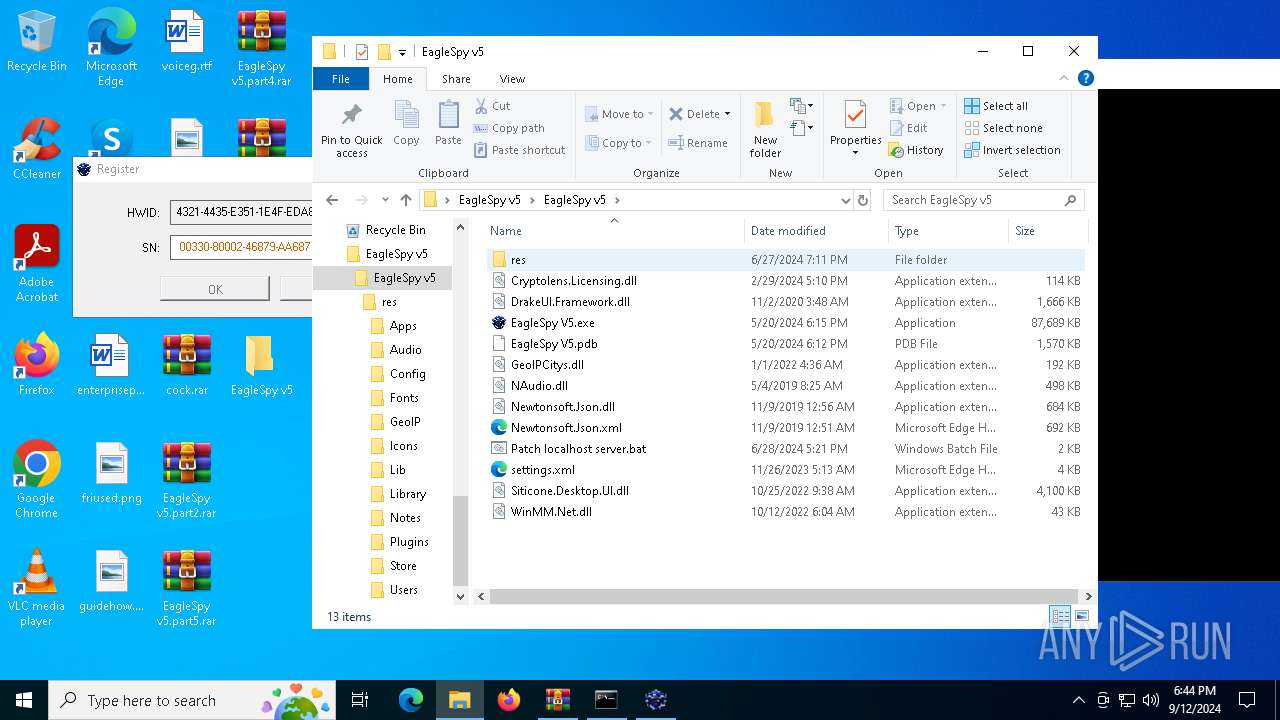Screen dimensions: 1280x720
Task: Sort by Name column header
Action: [x=614, y=231]
